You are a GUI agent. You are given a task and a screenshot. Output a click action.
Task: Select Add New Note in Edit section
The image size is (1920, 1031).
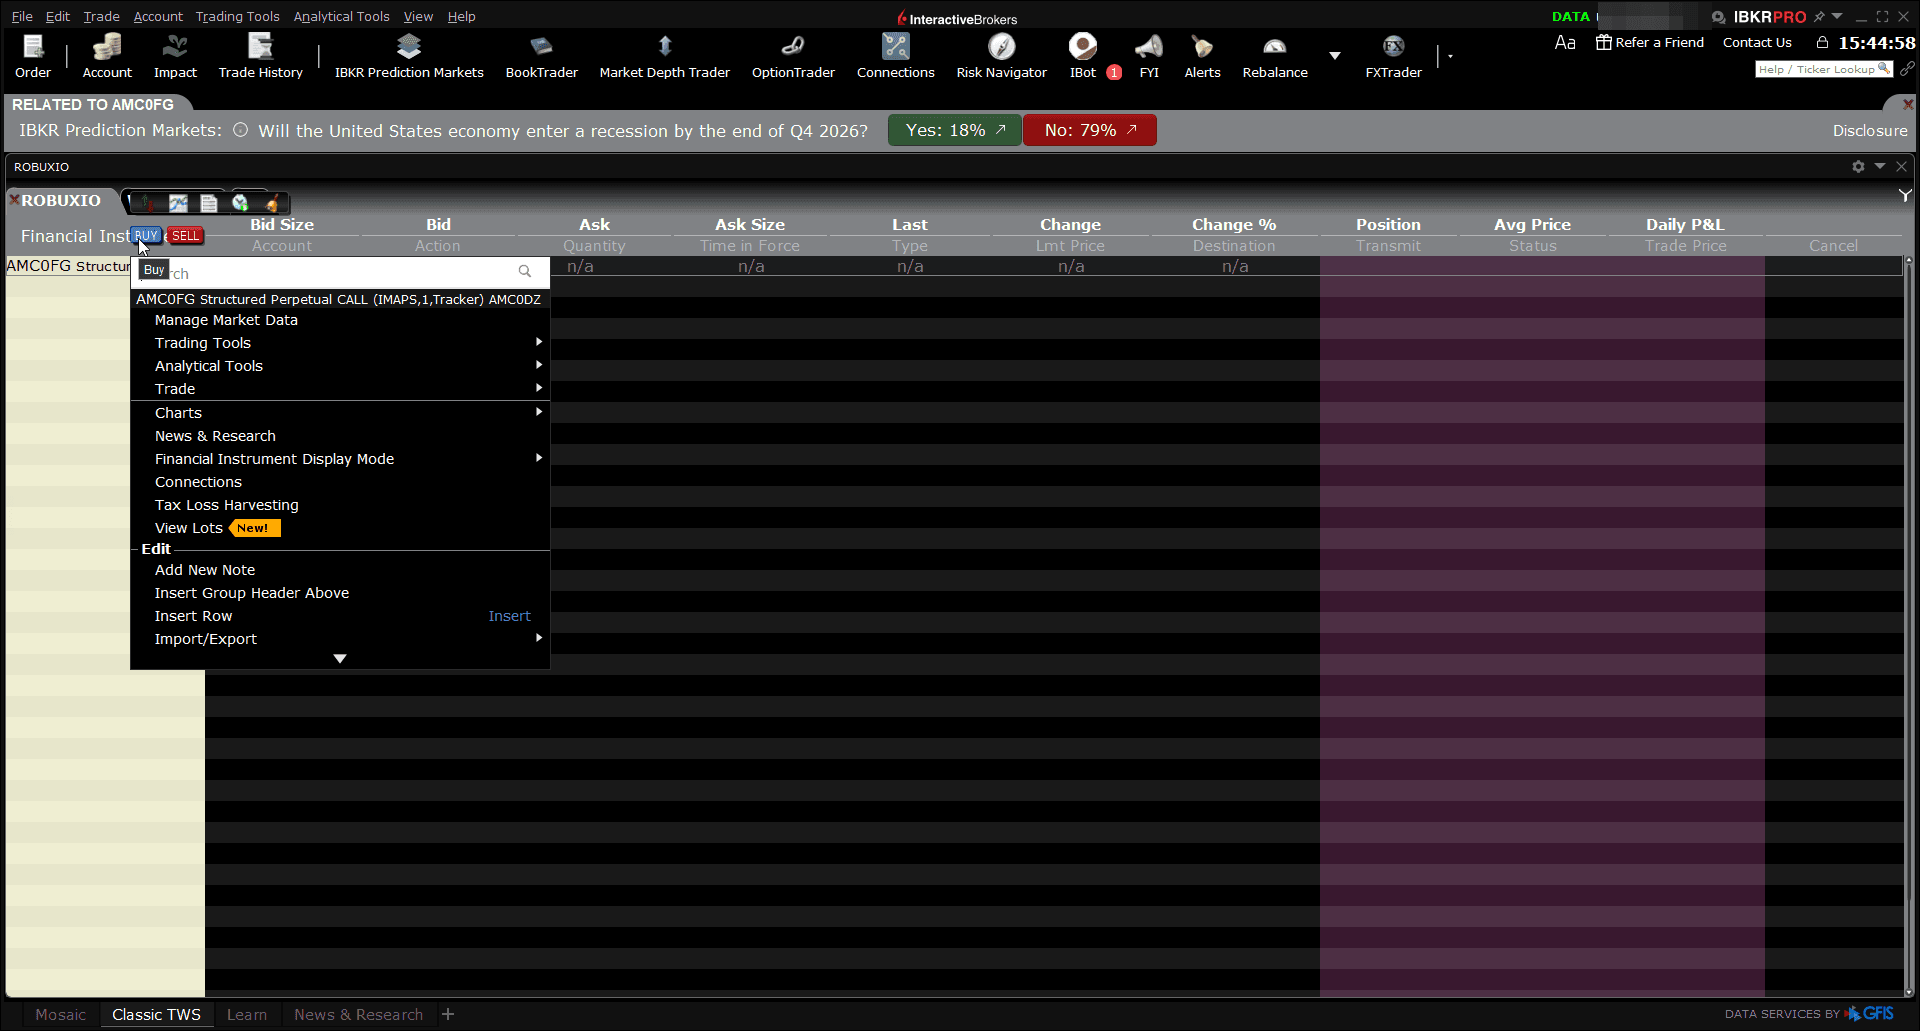click(x=340, y=570)
